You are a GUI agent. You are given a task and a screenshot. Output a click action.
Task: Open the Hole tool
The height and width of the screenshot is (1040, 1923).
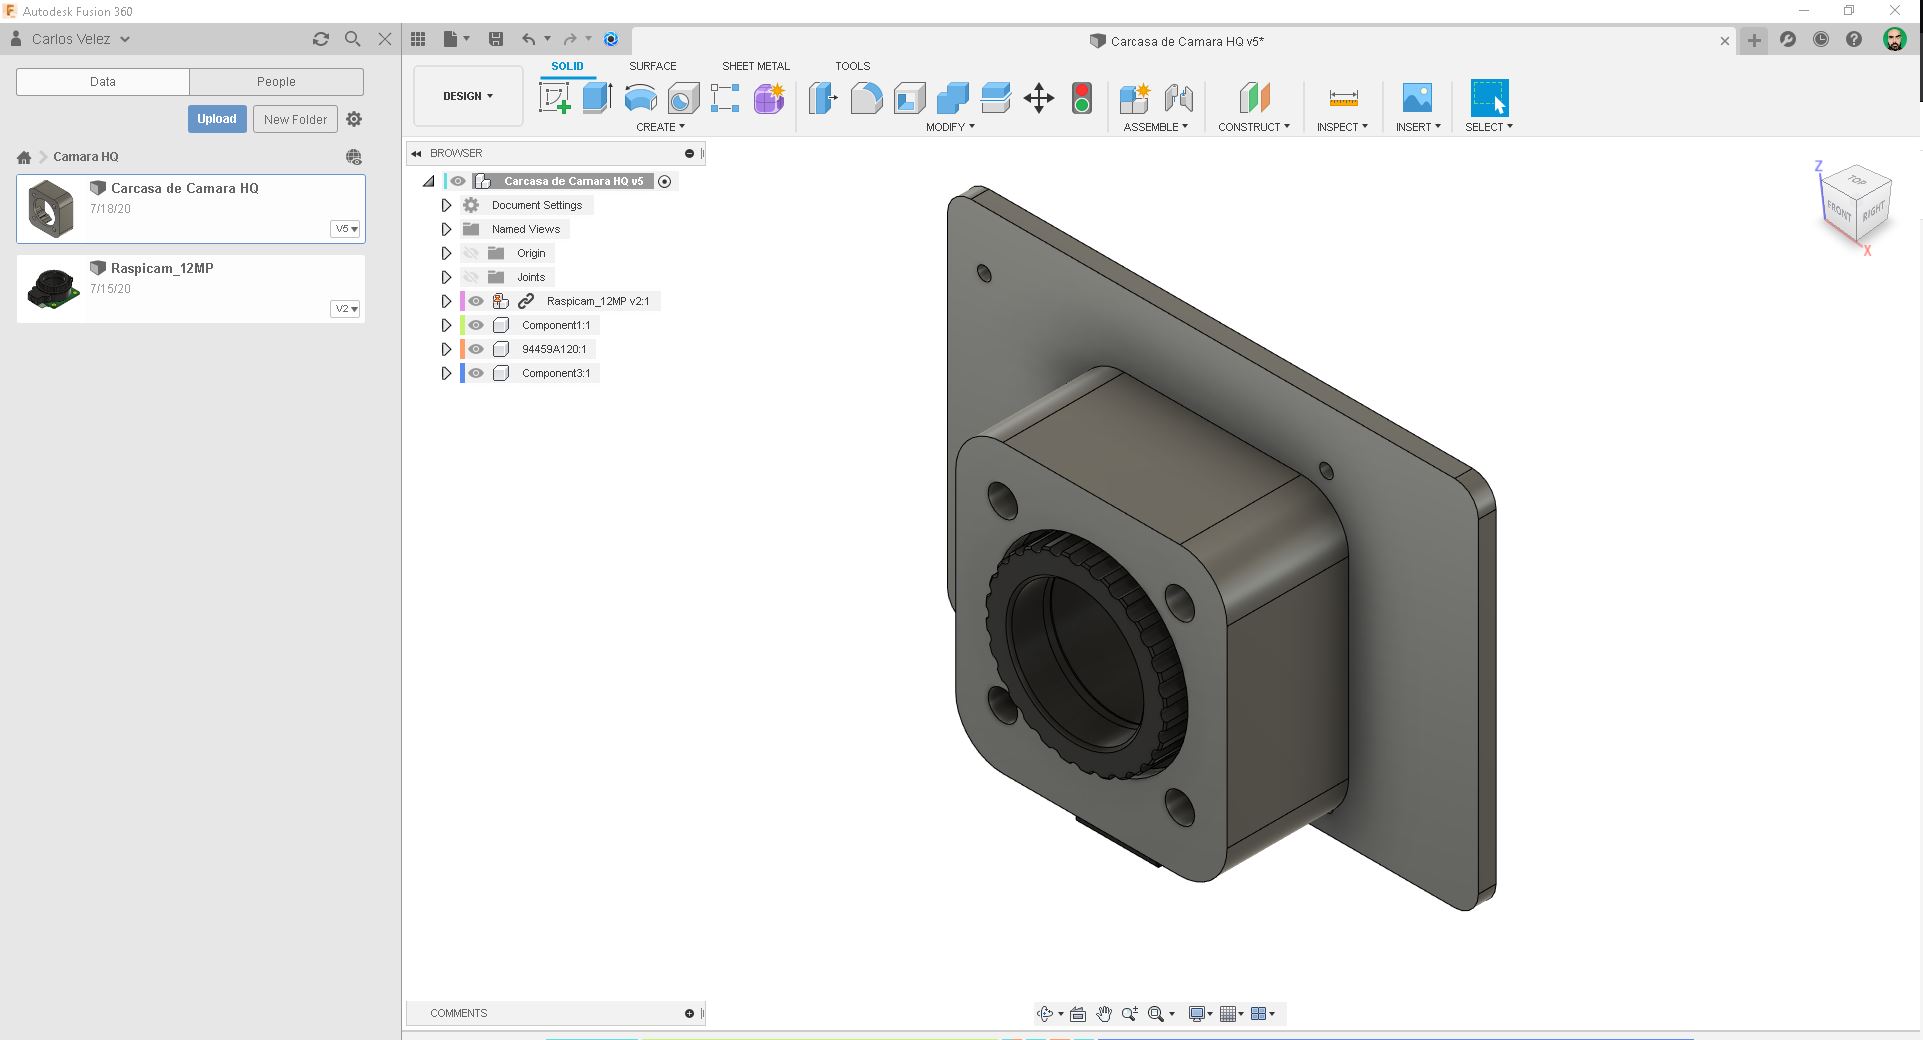683,98
